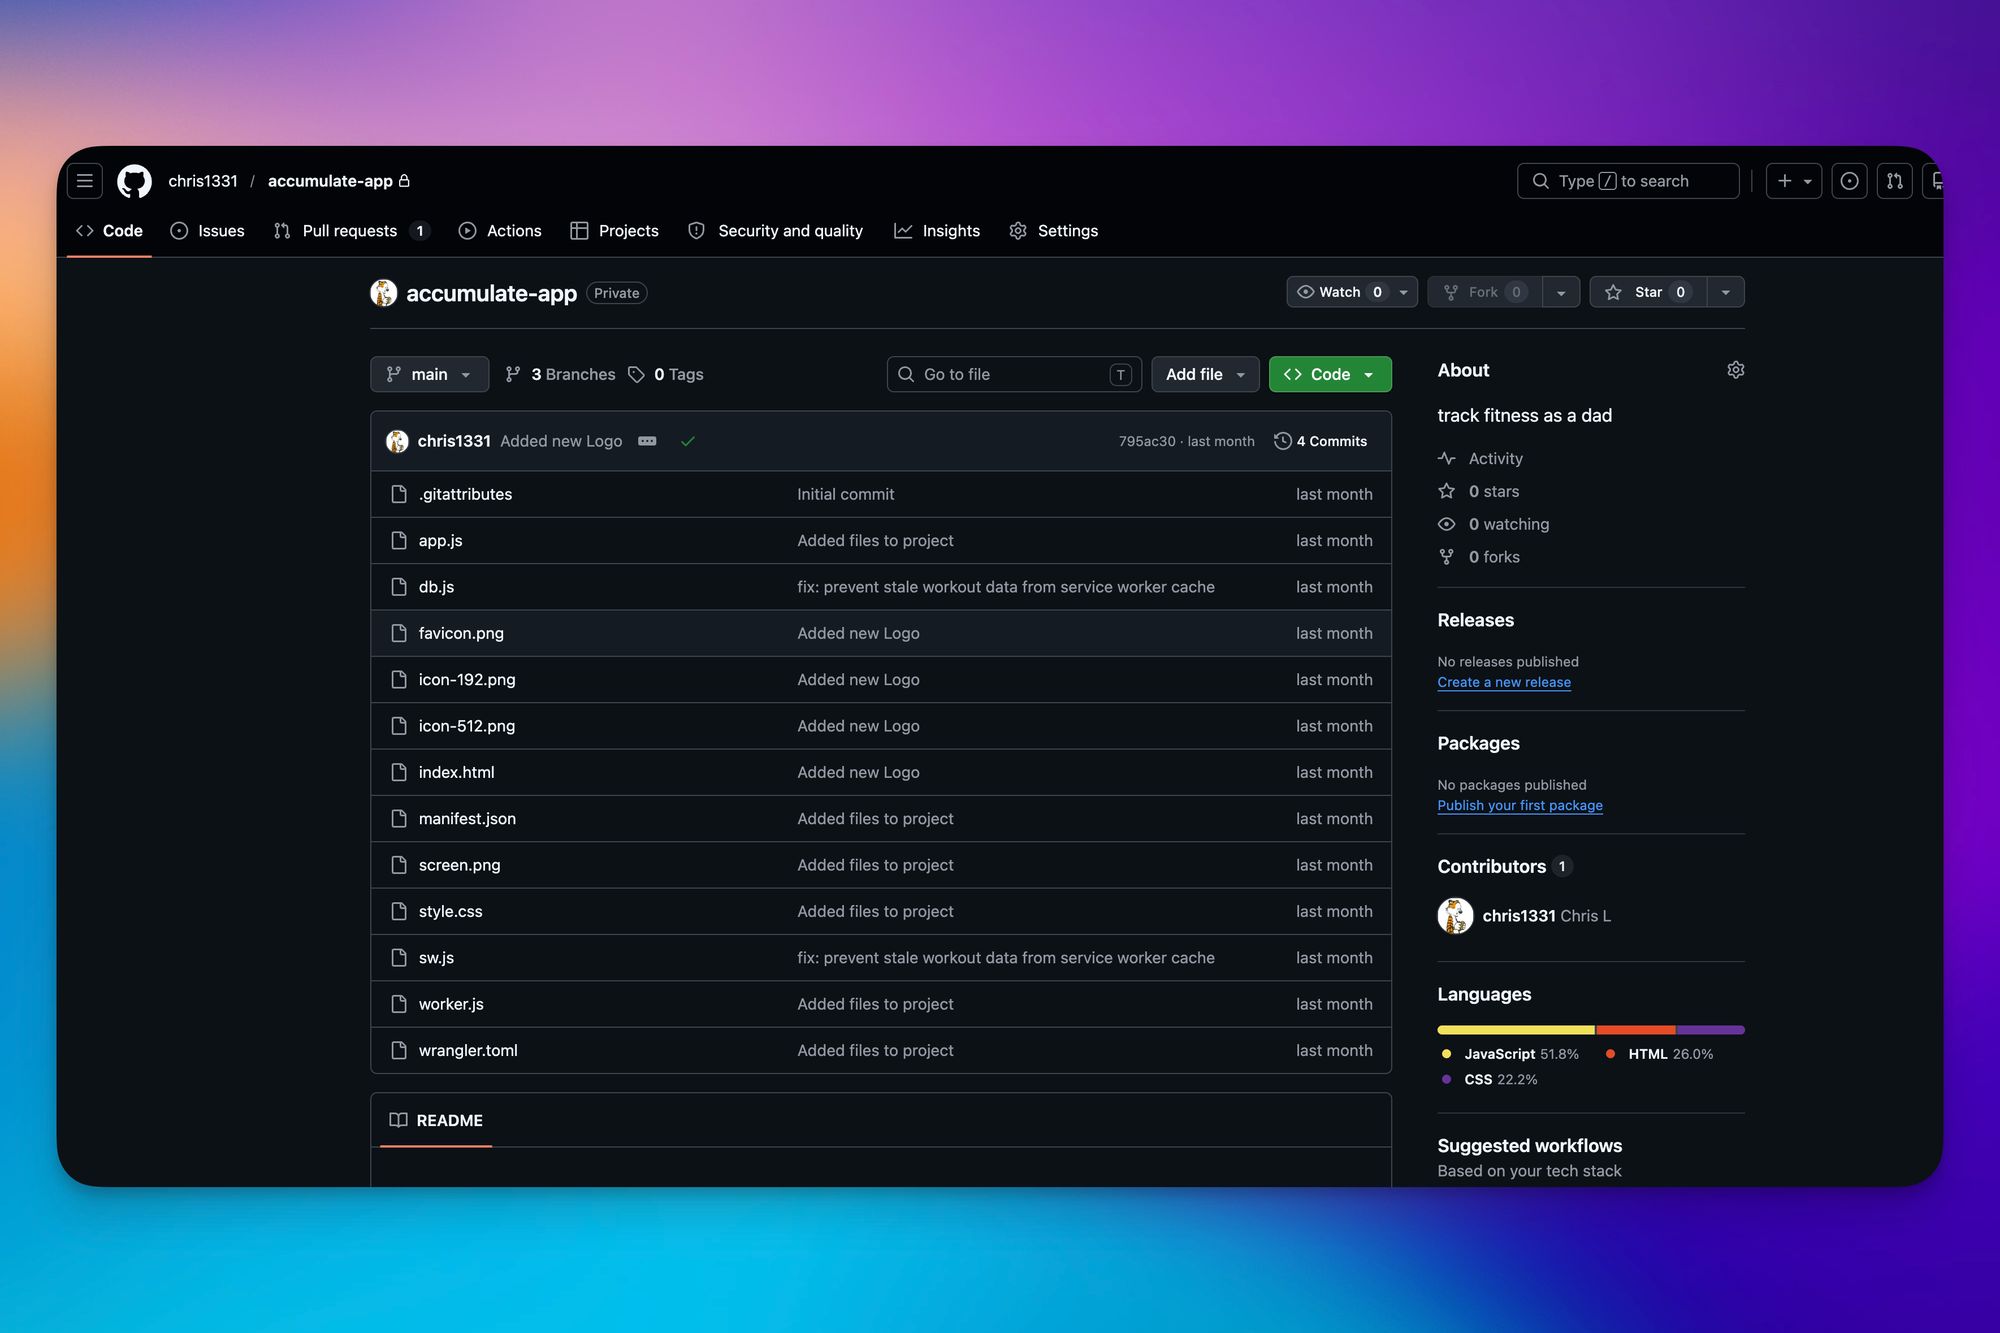Open the pull requests icon in header
The height and width of the screenshot is (1333, 2000).
tap(1894, 181)
